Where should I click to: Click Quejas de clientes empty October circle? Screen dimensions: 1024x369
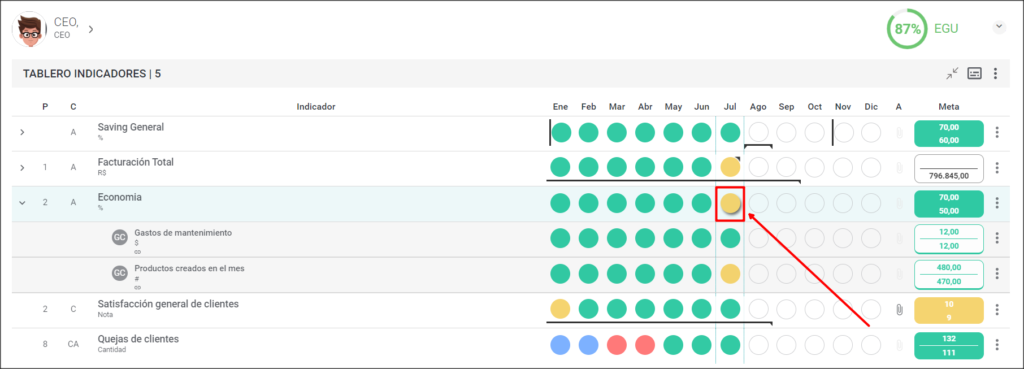click(x=814, y=344)
